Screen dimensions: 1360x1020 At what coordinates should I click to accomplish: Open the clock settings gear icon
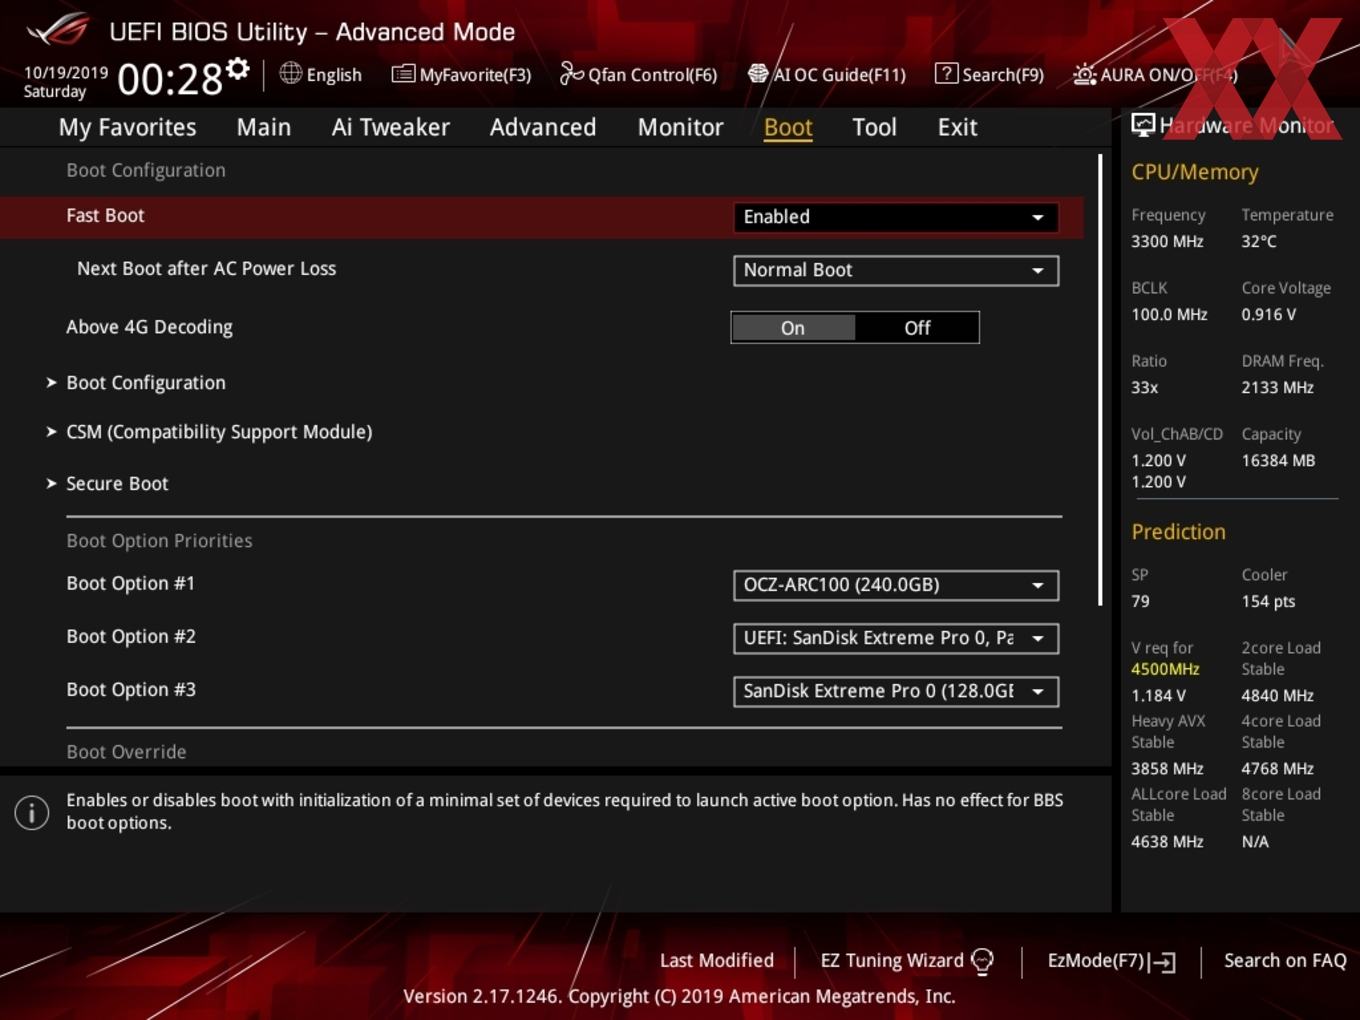238,69
